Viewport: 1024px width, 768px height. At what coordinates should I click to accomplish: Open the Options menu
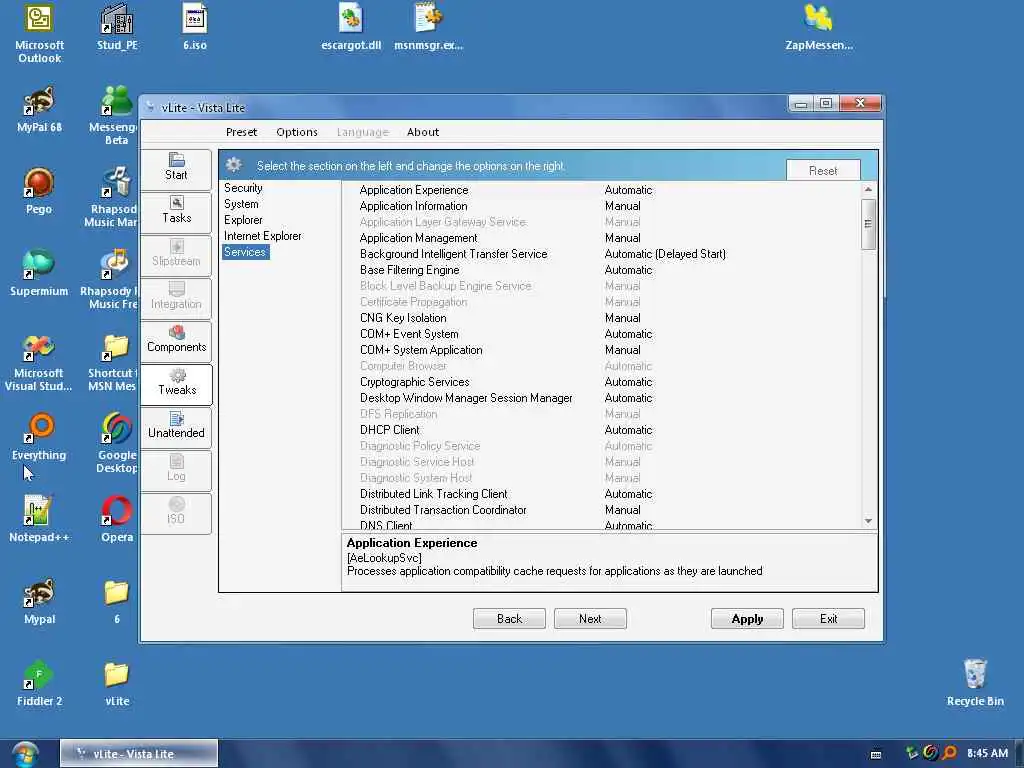[296, 132]
